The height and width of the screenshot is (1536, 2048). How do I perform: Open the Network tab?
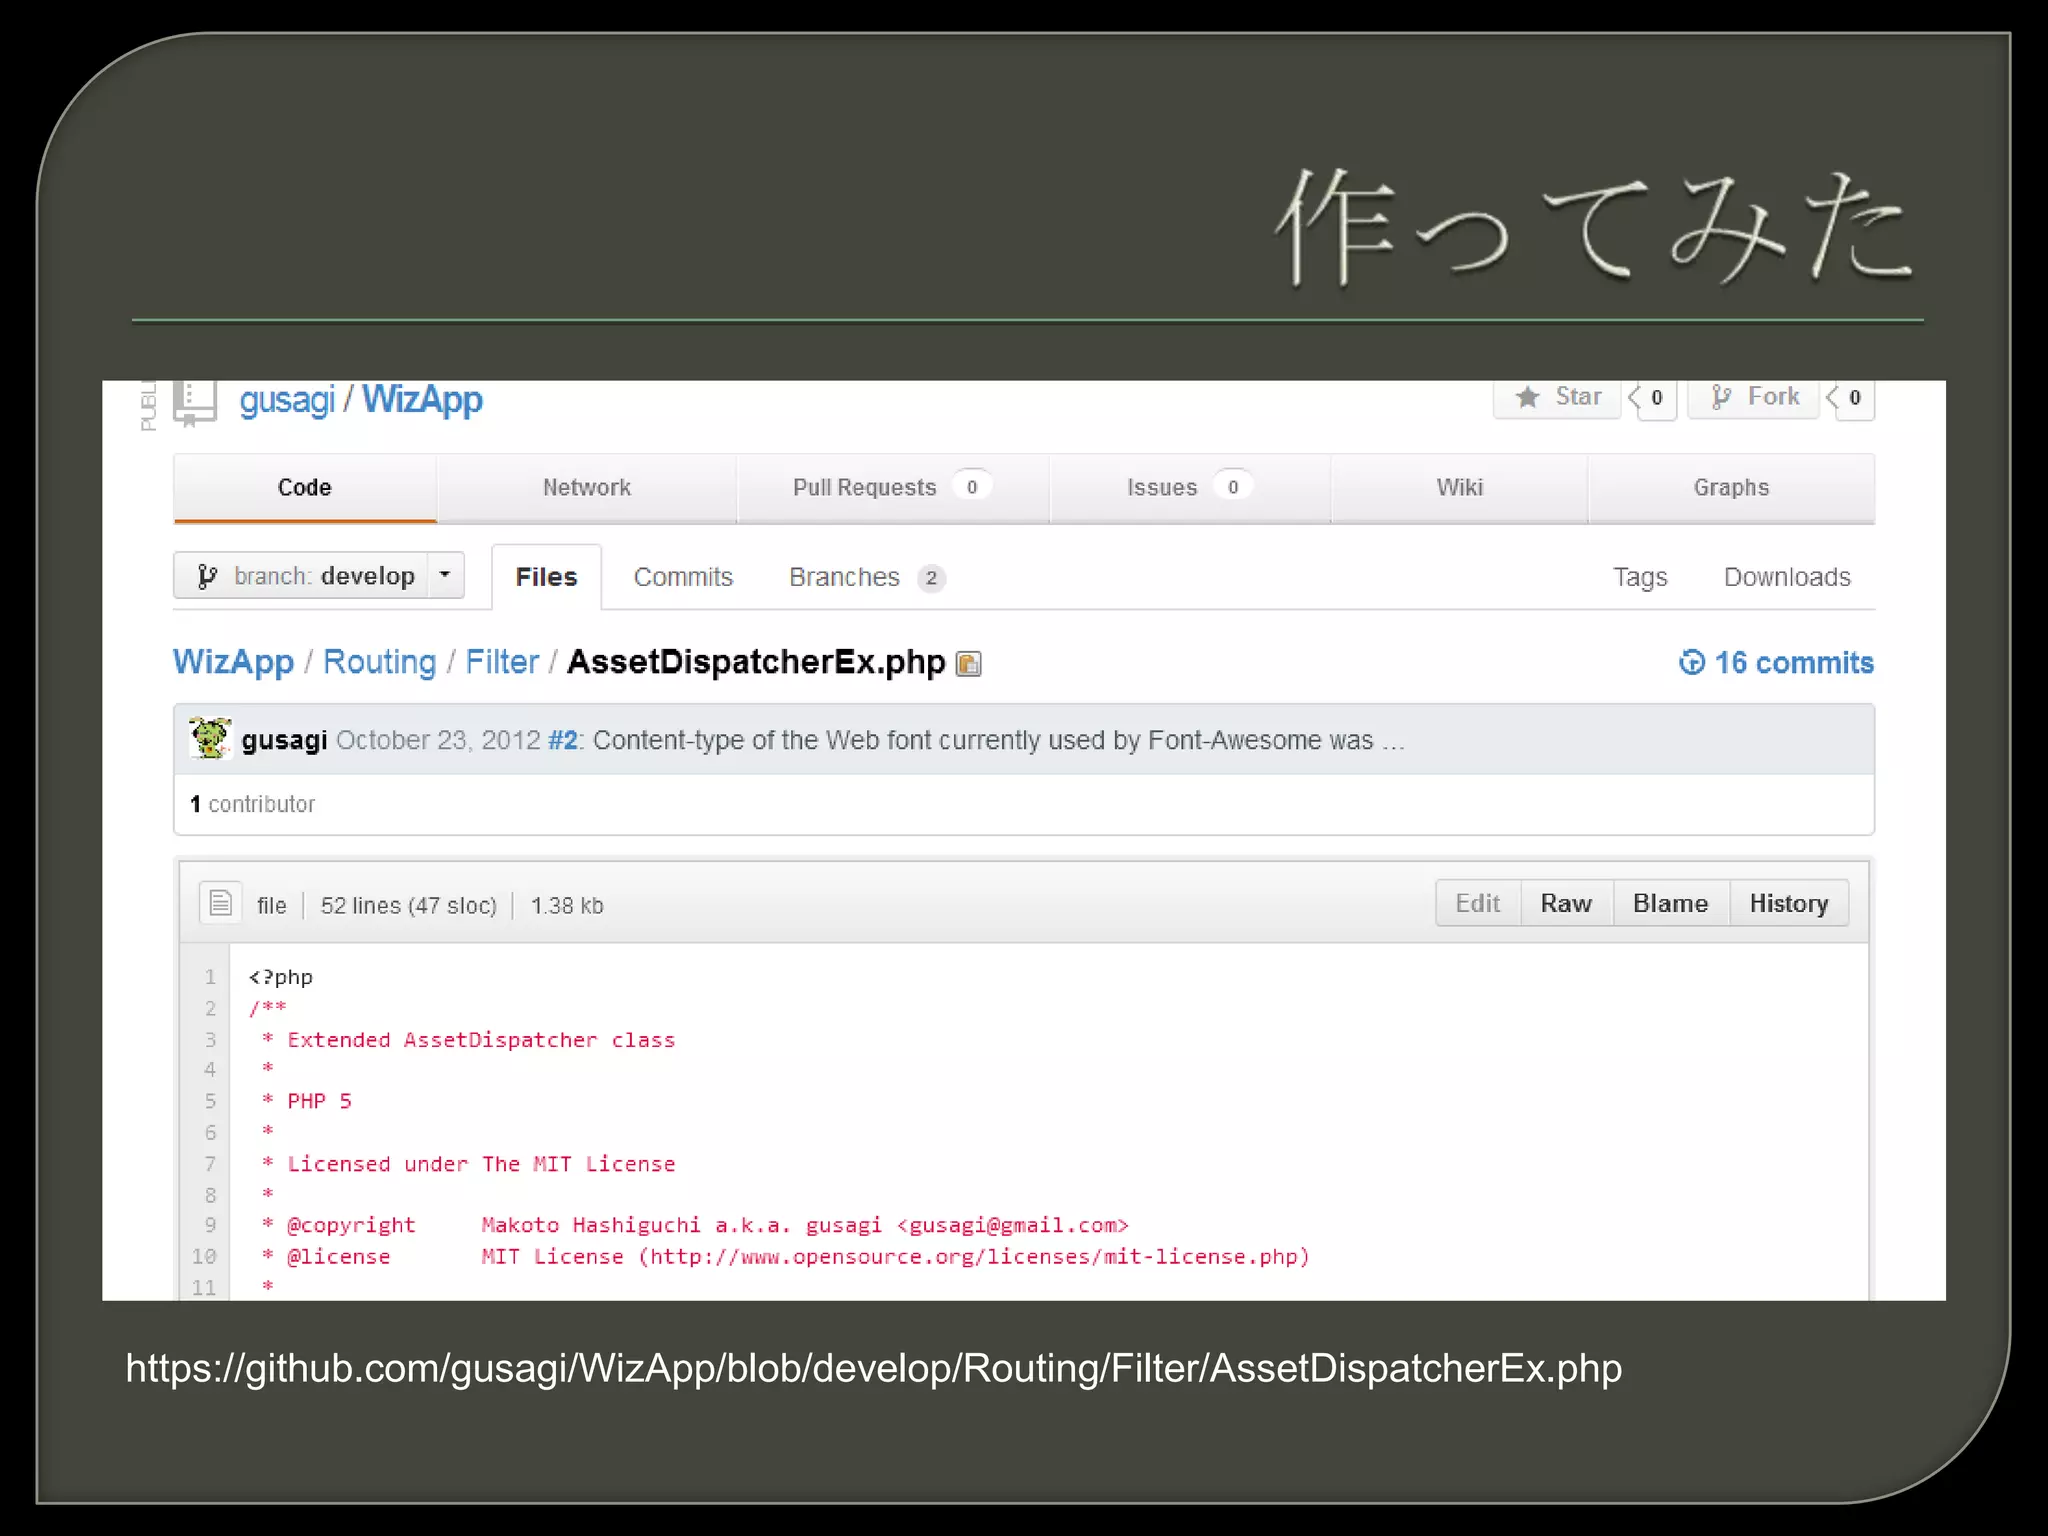point(587,488)
